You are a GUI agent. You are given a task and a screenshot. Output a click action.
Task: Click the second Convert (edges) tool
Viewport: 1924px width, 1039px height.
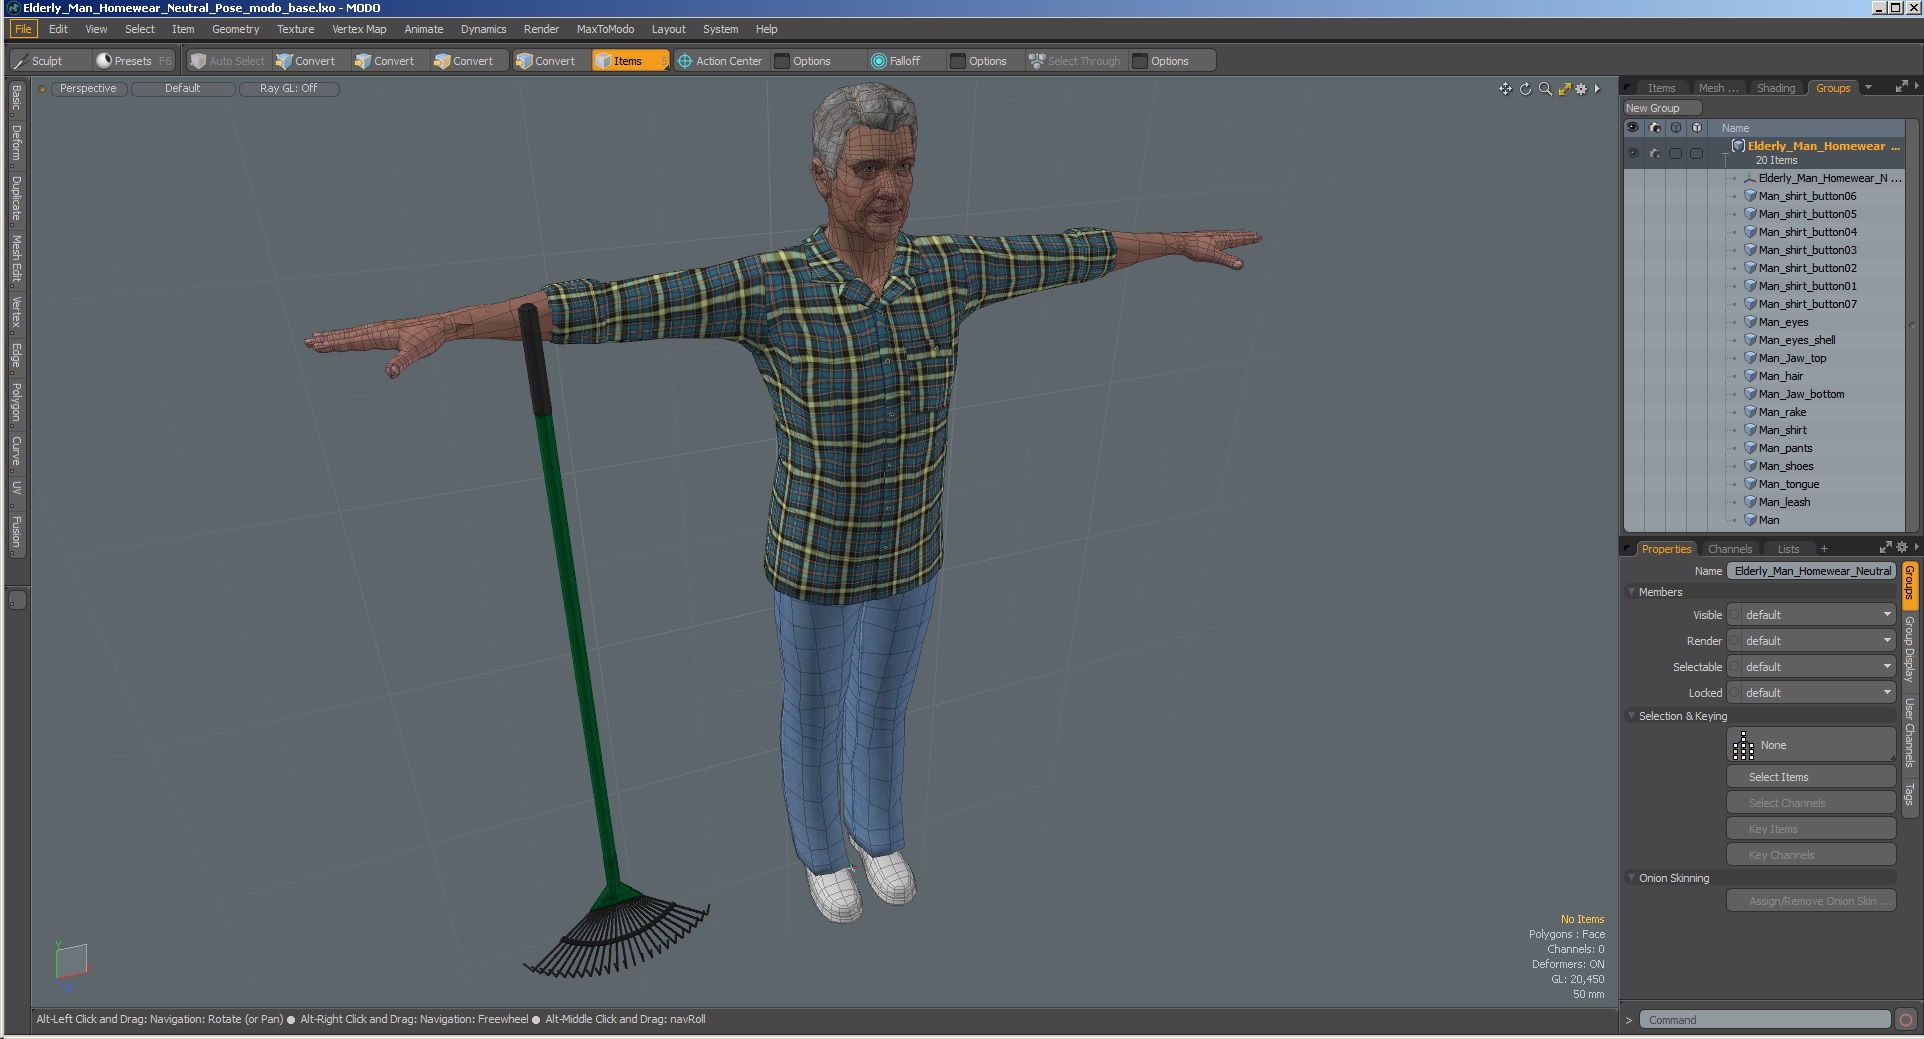[385, 61]
